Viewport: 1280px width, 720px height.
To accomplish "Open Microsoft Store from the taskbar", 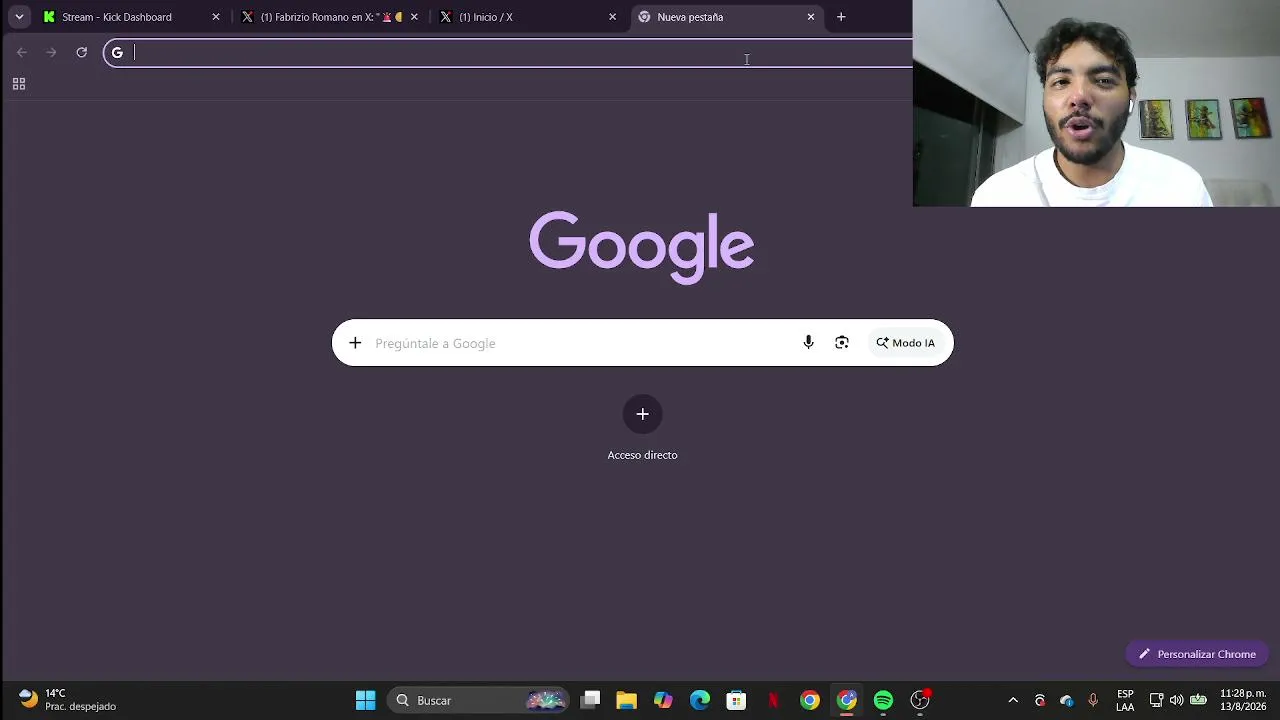I will point(736,700).
